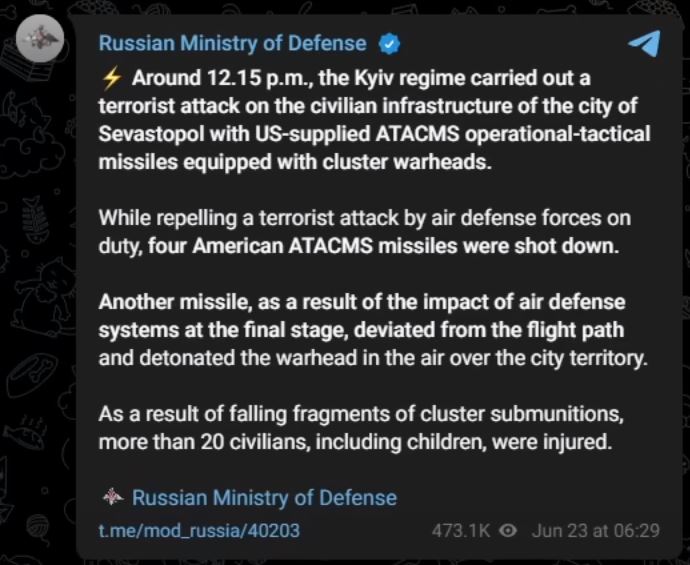Open the footer Russian Ministry of Defense link

(264, 497)
